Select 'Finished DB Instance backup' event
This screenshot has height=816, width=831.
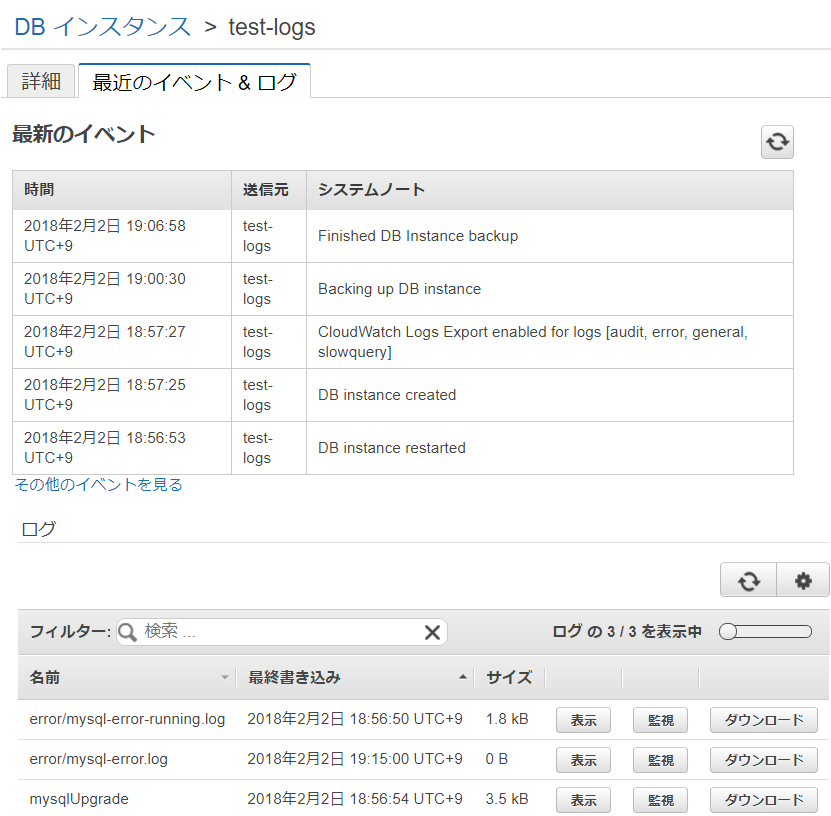coord(418,236)
